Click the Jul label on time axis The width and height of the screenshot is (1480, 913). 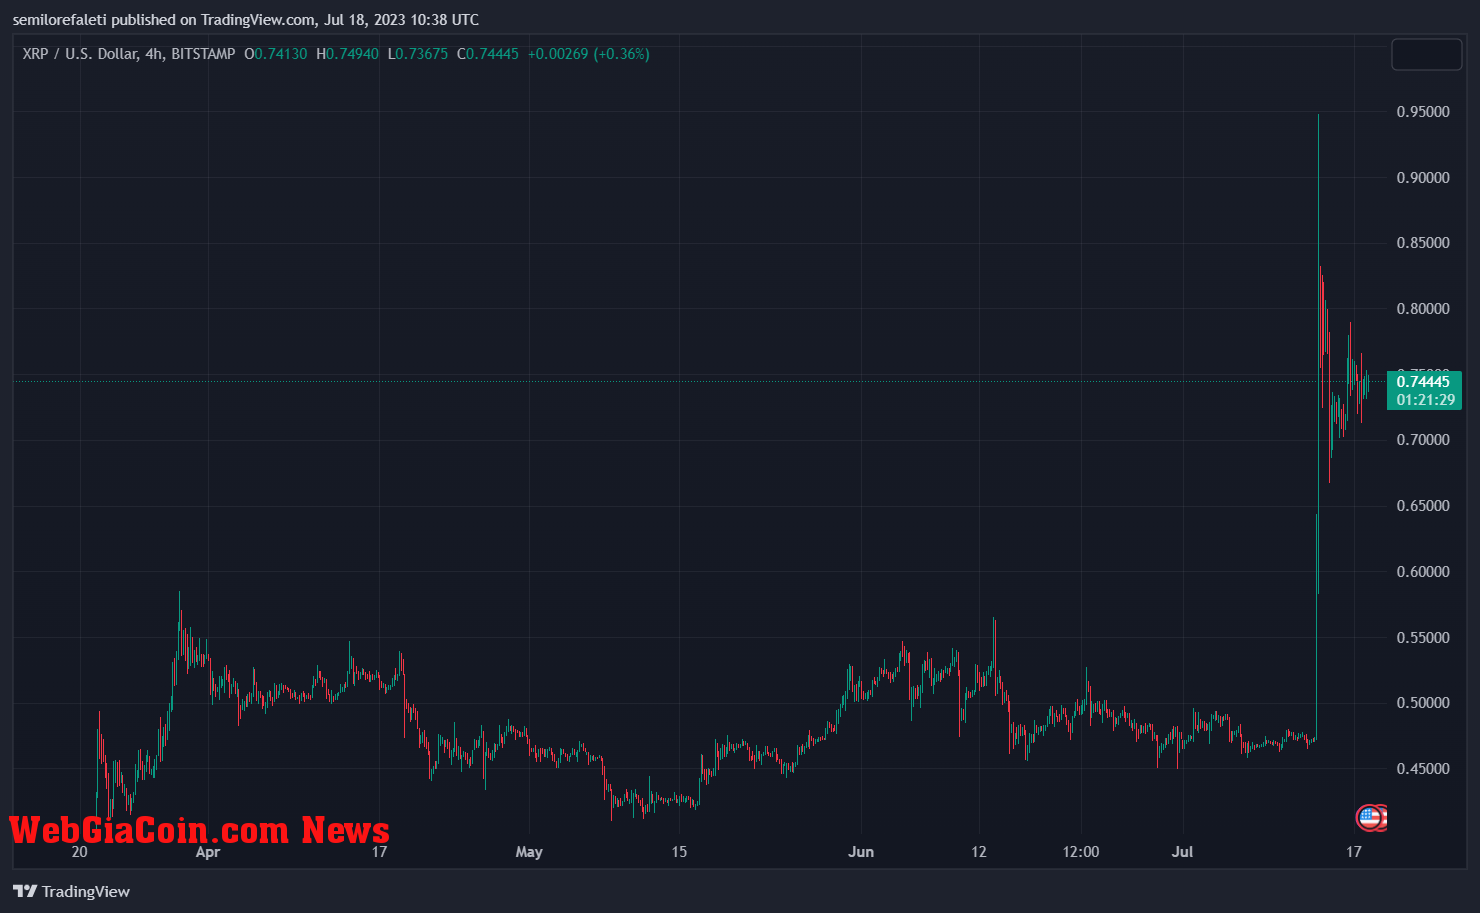(1183, 852)
